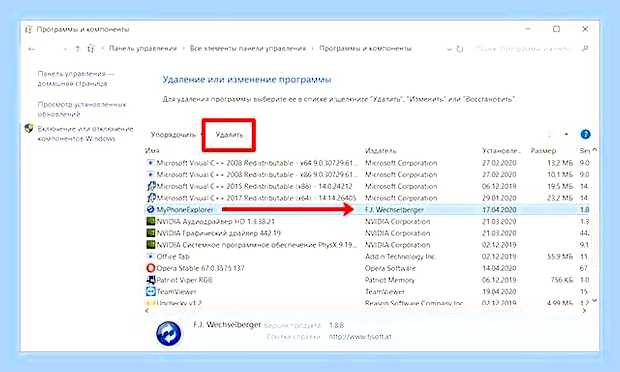Click horizontal scroll-left arrow
This screenshot has width=620, height=372.
coord(147,311)
